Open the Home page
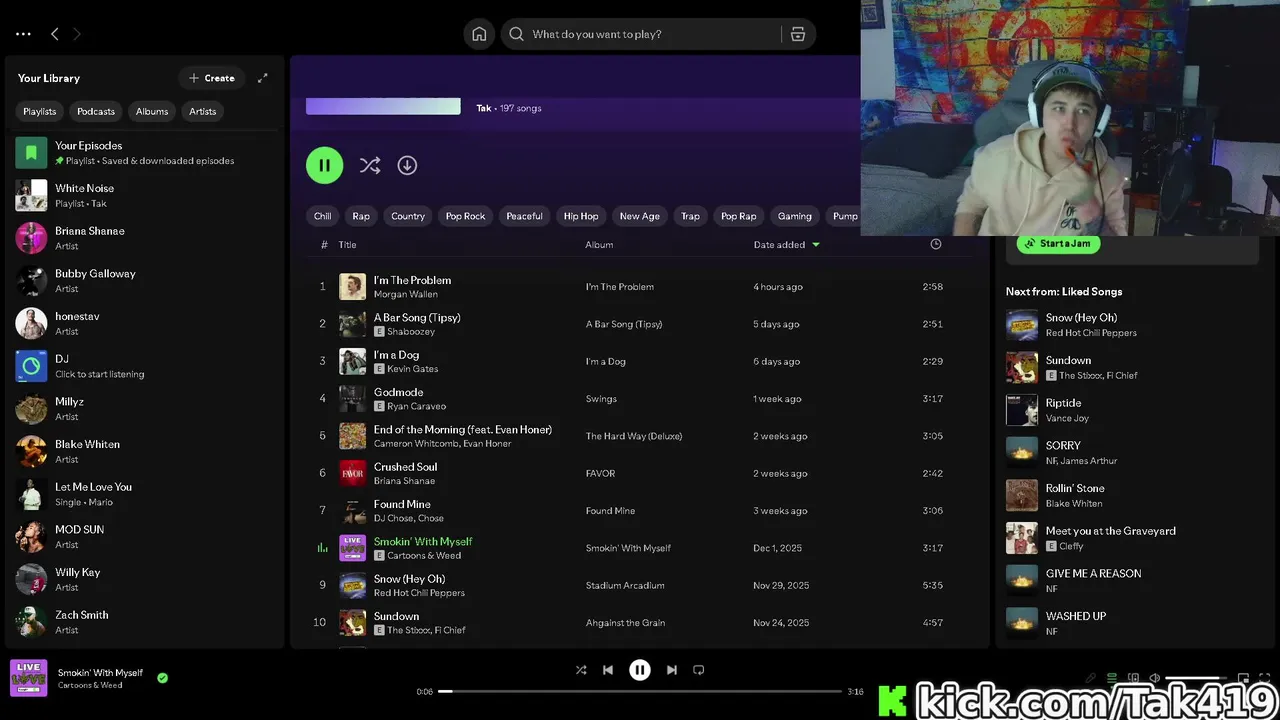Screen dimensions: 1280x720 [479, 34]
